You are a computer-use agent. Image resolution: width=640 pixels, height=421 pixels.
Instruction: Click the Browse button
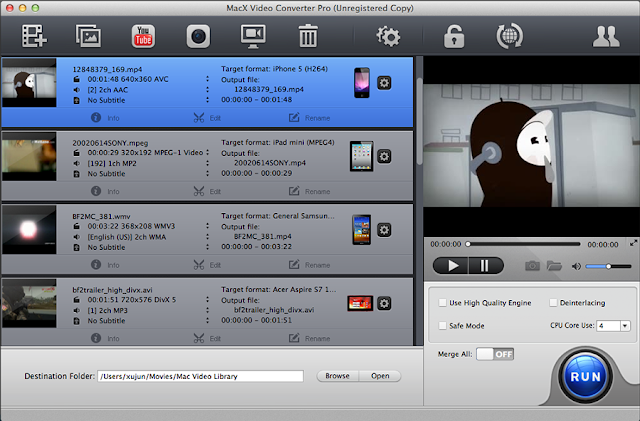pos(337,376)
